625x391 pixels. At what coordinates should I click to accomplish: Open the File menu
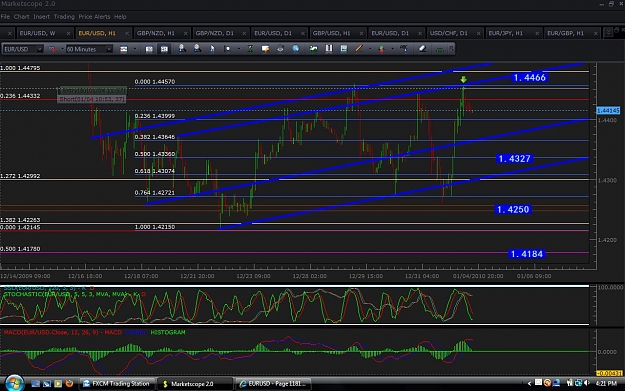click(x=5, y=17)
